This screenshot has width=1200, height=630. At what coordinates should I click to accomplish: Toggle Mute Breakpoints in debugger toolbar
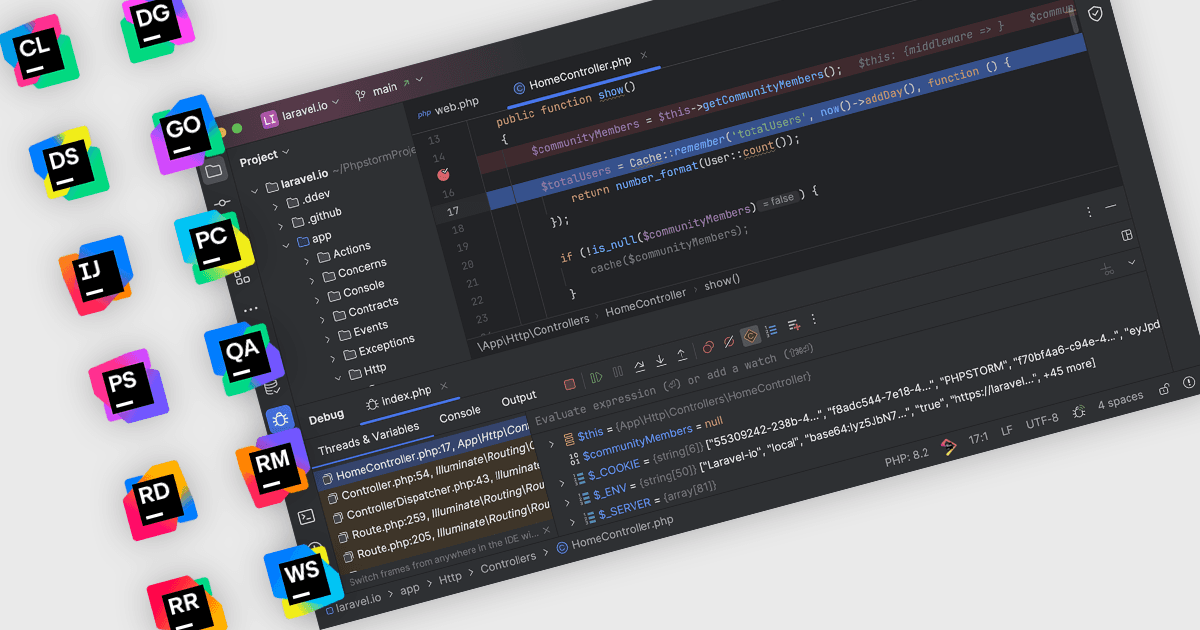[729, 341]
